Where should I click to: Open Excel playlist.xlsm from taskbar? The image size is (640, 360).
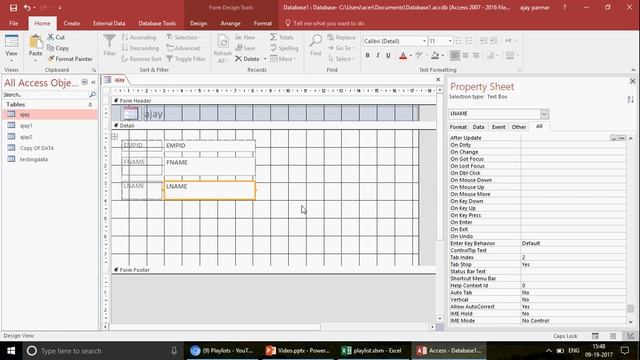pos(371,351)
